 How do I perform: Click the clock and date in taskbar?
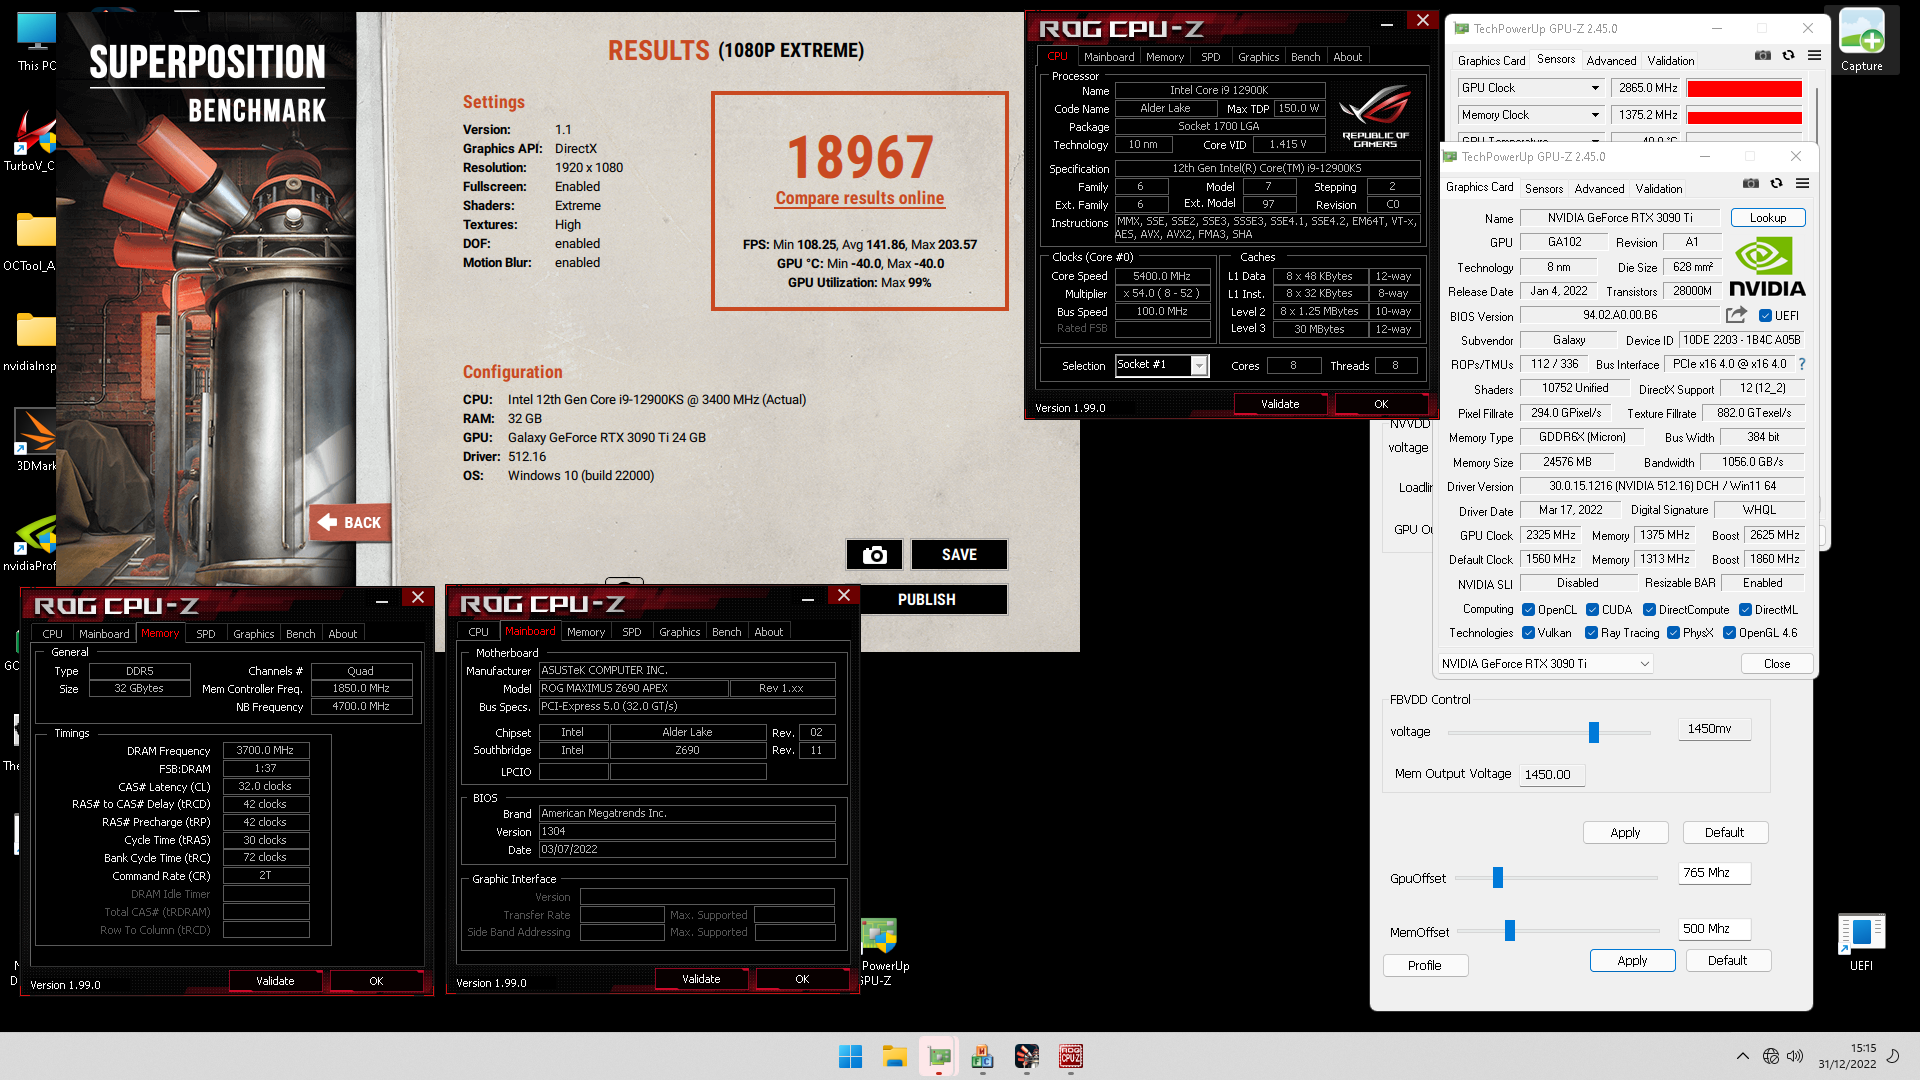pos(1848,1056)
